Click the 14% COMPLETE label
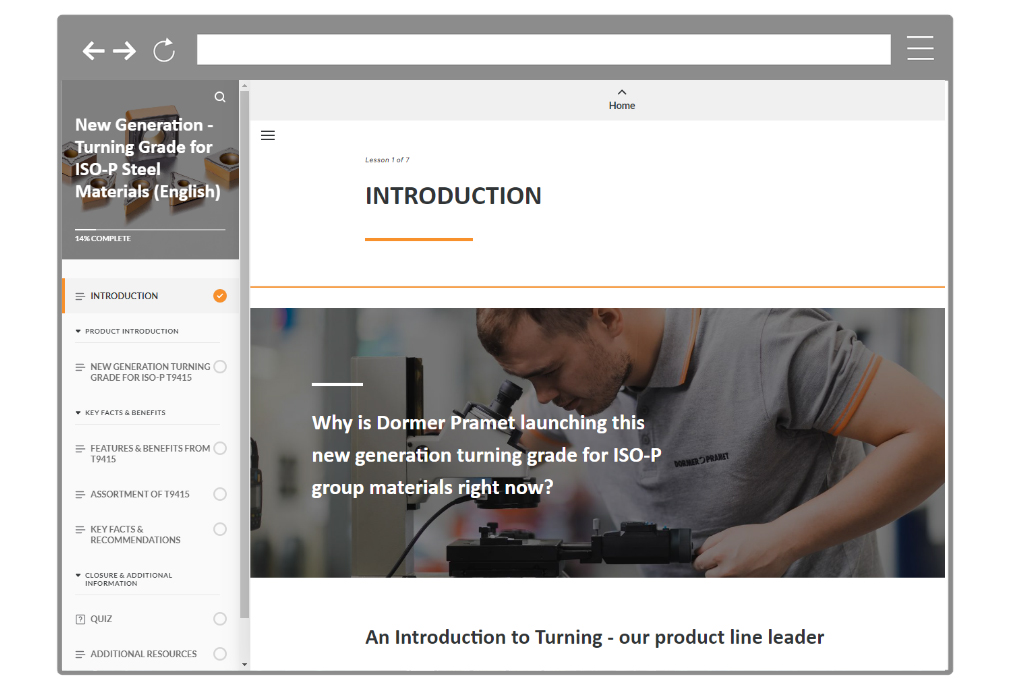1035x690 pixels. pyautogui.click(x=103, y=238)
